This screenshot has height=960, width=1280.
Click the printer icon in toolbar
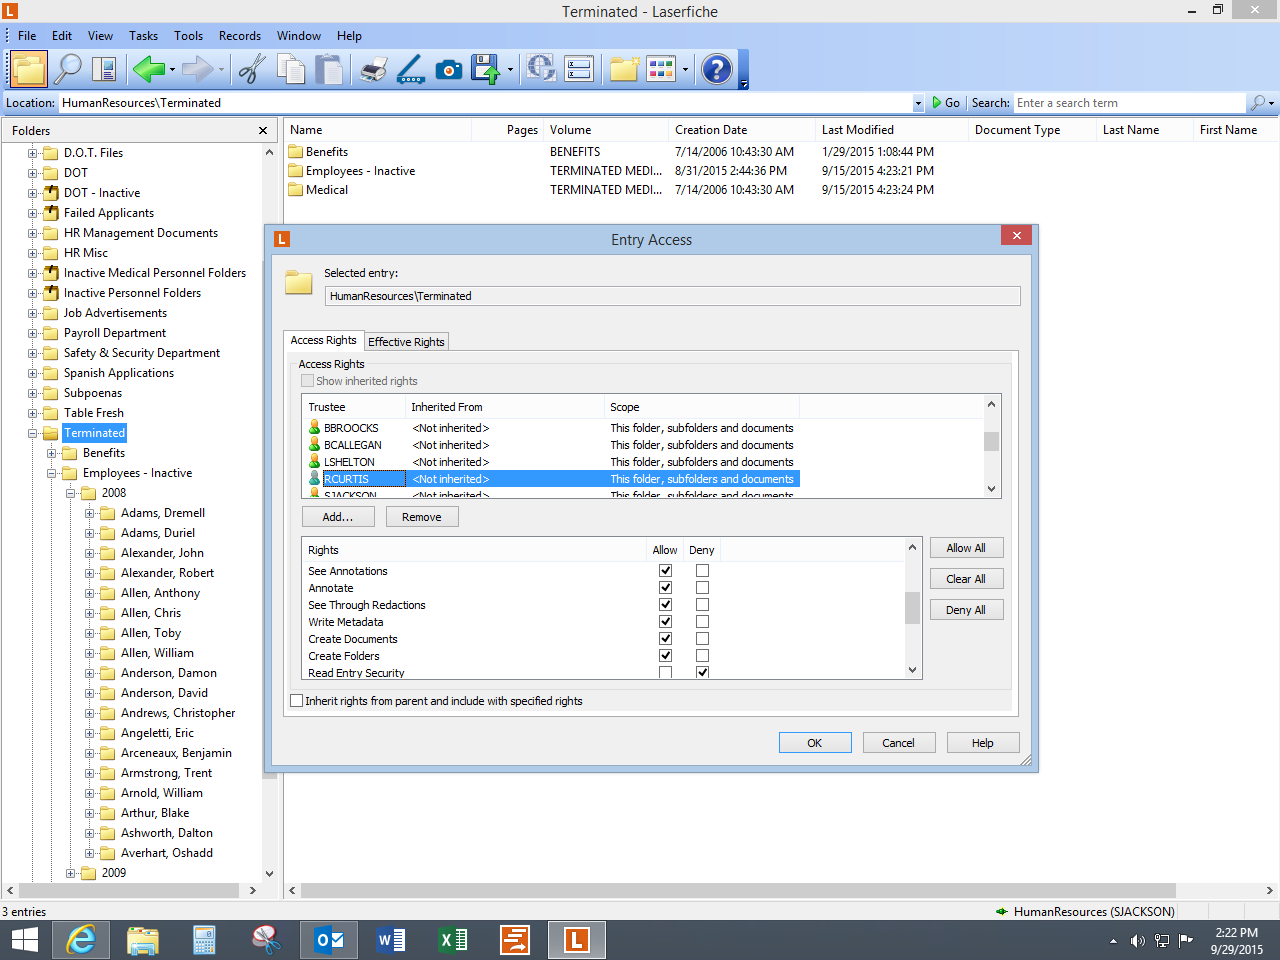[x=373, y=69]
